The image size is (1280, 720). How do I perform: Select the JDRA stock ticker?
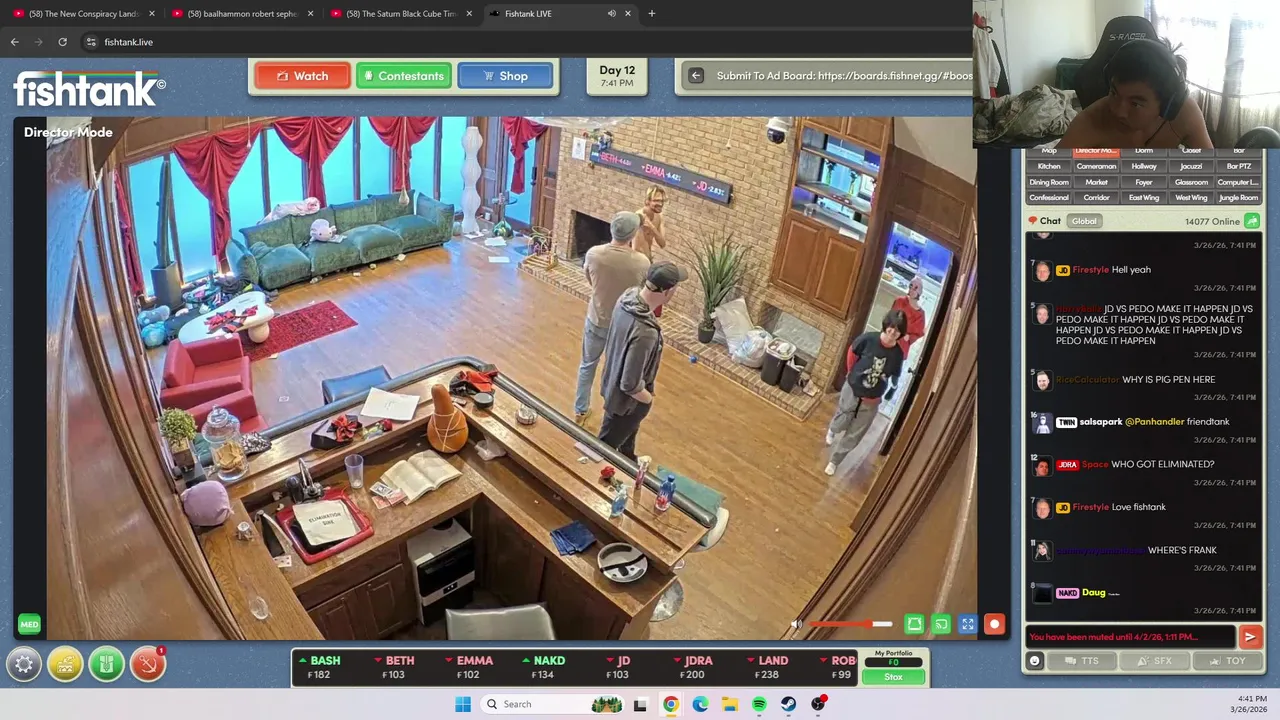[694, 667]
